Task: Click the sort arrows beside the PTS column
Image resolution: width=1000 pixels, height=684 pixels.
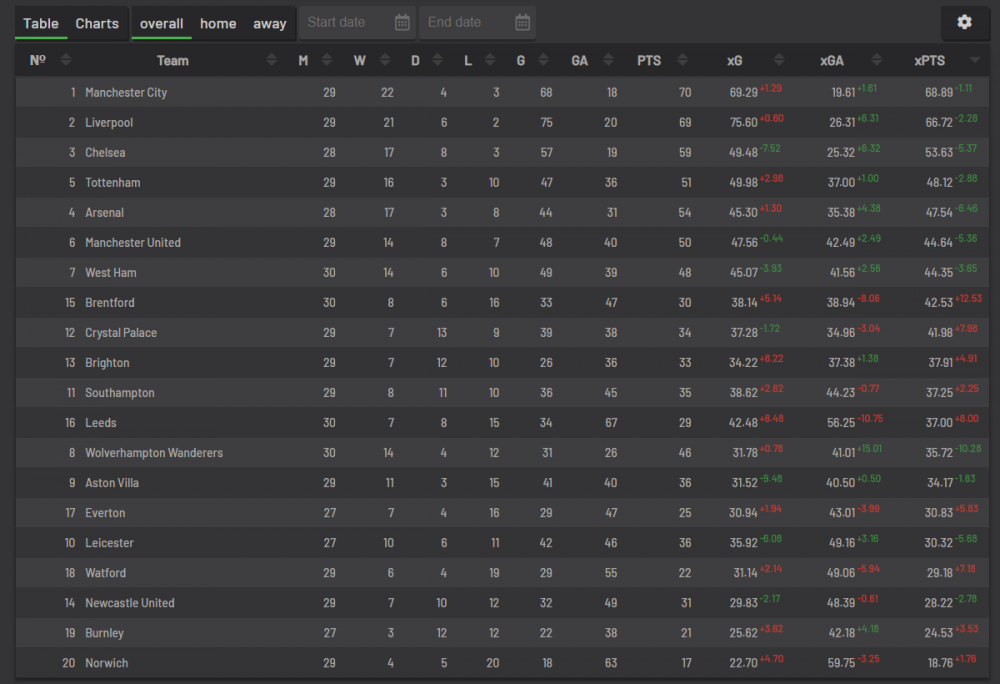Action: 681,61
